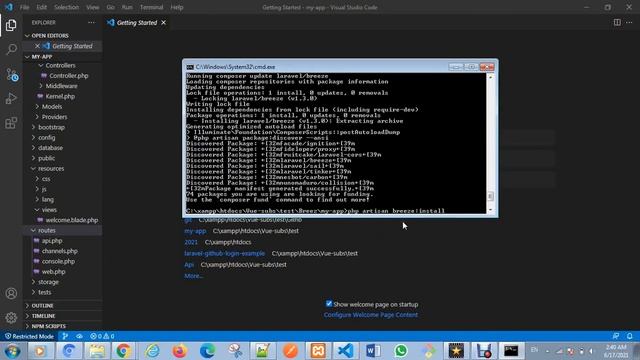
Task: Expand the Middleware folder
Action: tap(61, 86)
